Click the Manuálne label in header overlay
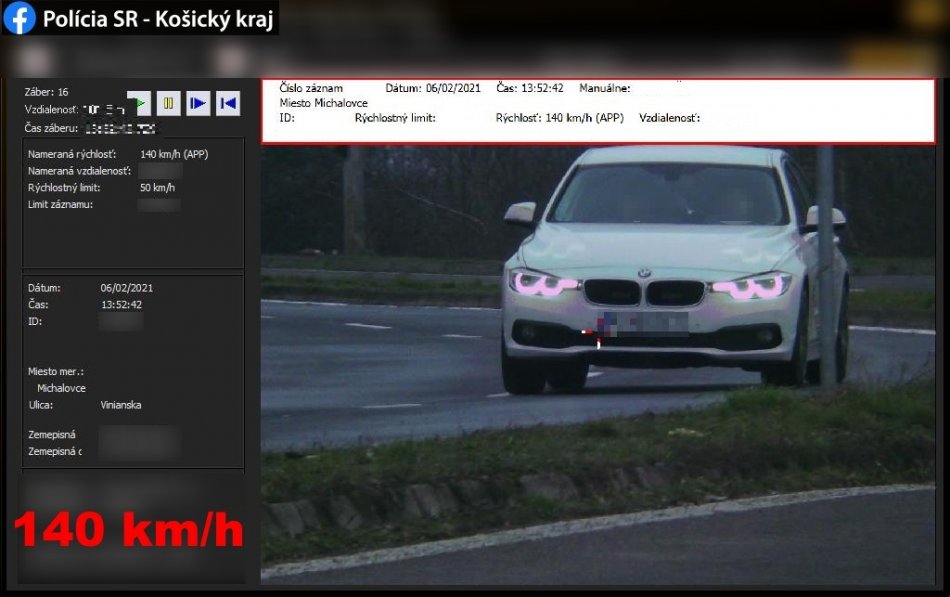This screenshot has height=597, width=950. 604,88
